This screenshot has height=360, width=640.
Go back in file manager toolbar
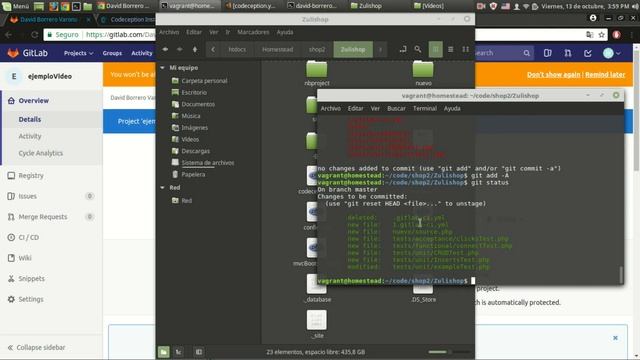[165, 49]
